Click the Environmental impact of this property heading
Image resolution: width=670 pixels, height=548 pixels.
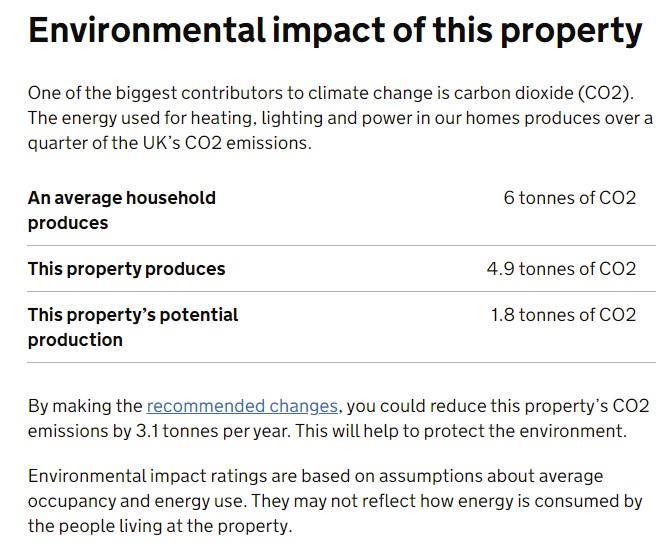335,32
